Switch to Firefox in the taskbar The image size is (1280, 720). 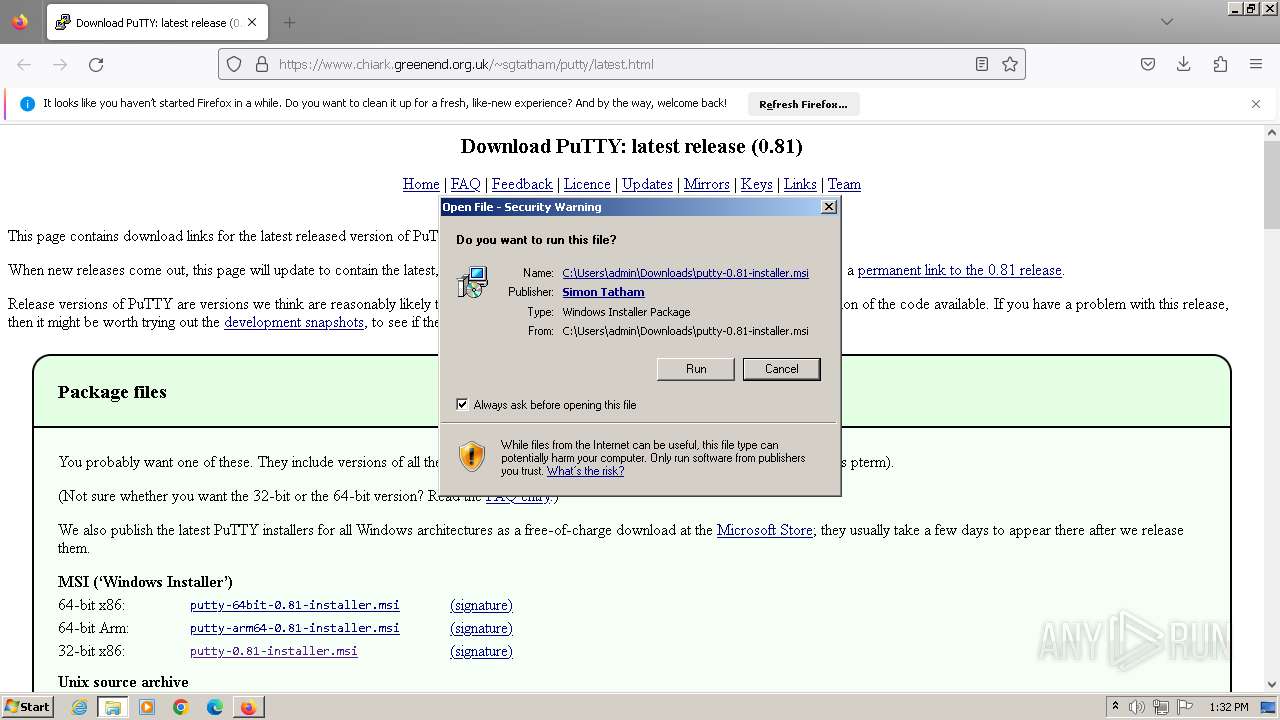tap(248, 707)
